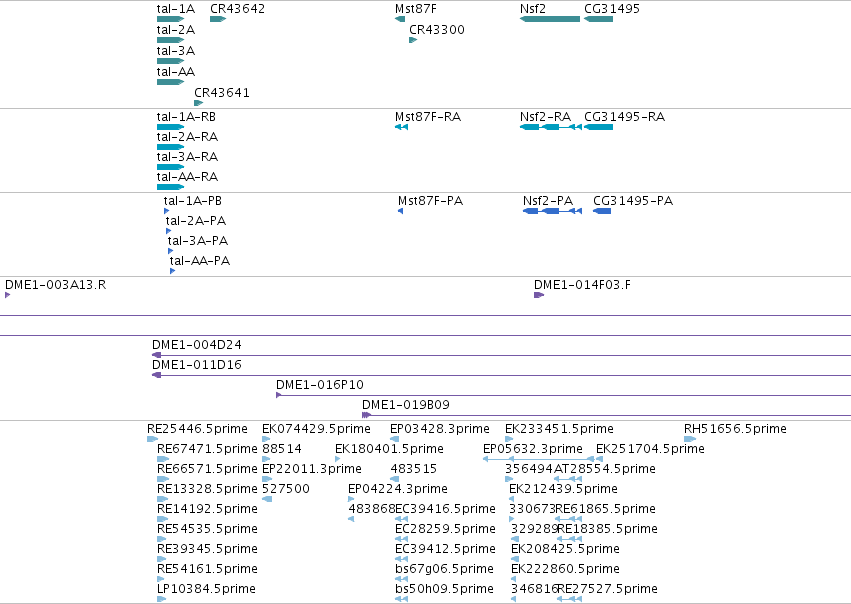Click the CR43300 gene arrow
Screen dimensions: 851x604
pos(413,40)
